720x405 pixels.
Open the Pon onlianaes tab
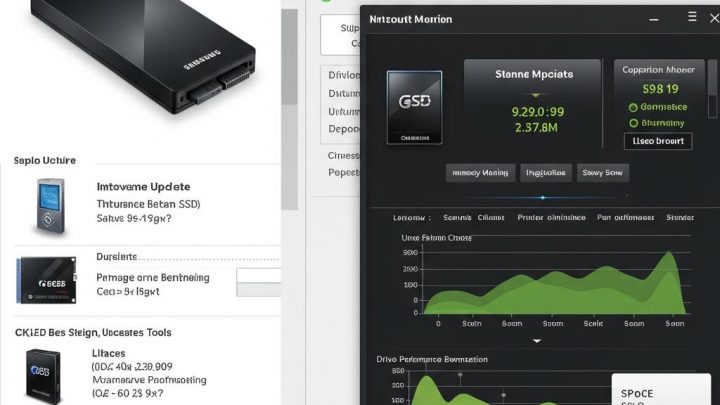625,218
